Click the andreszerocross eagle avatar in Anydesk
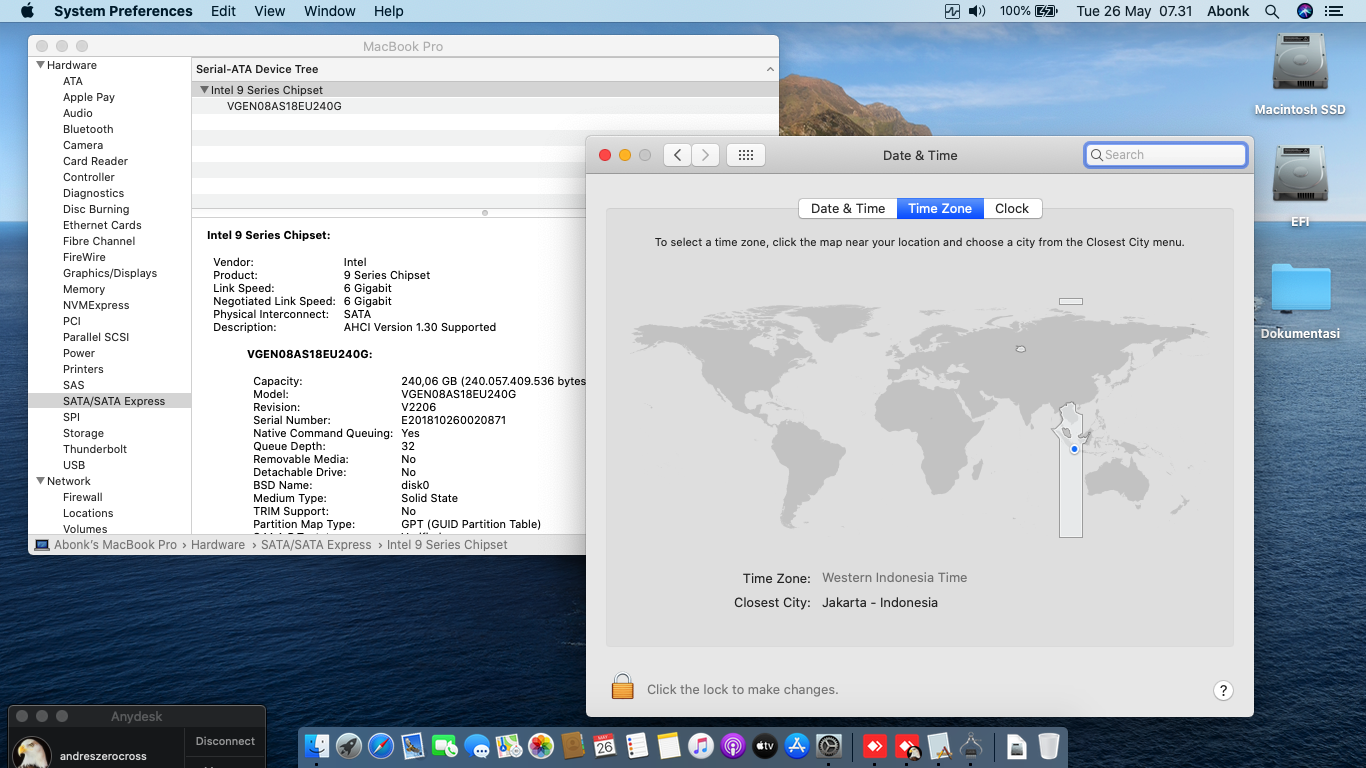The image size is (1366, 768). click(33, 753)
